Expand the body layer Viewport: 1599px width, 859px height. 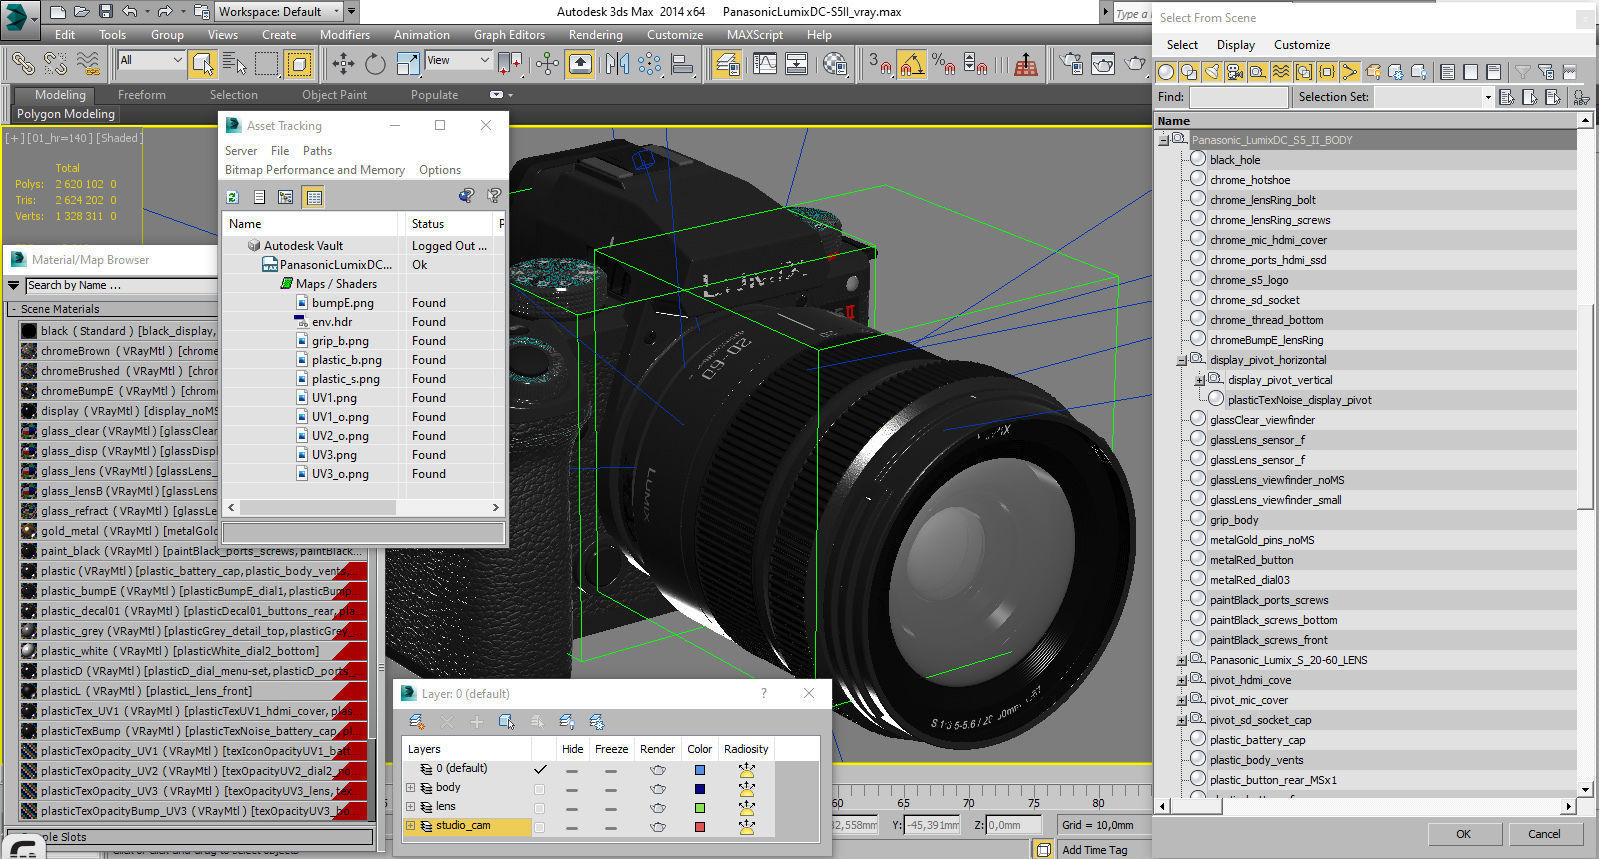(410, 788)
